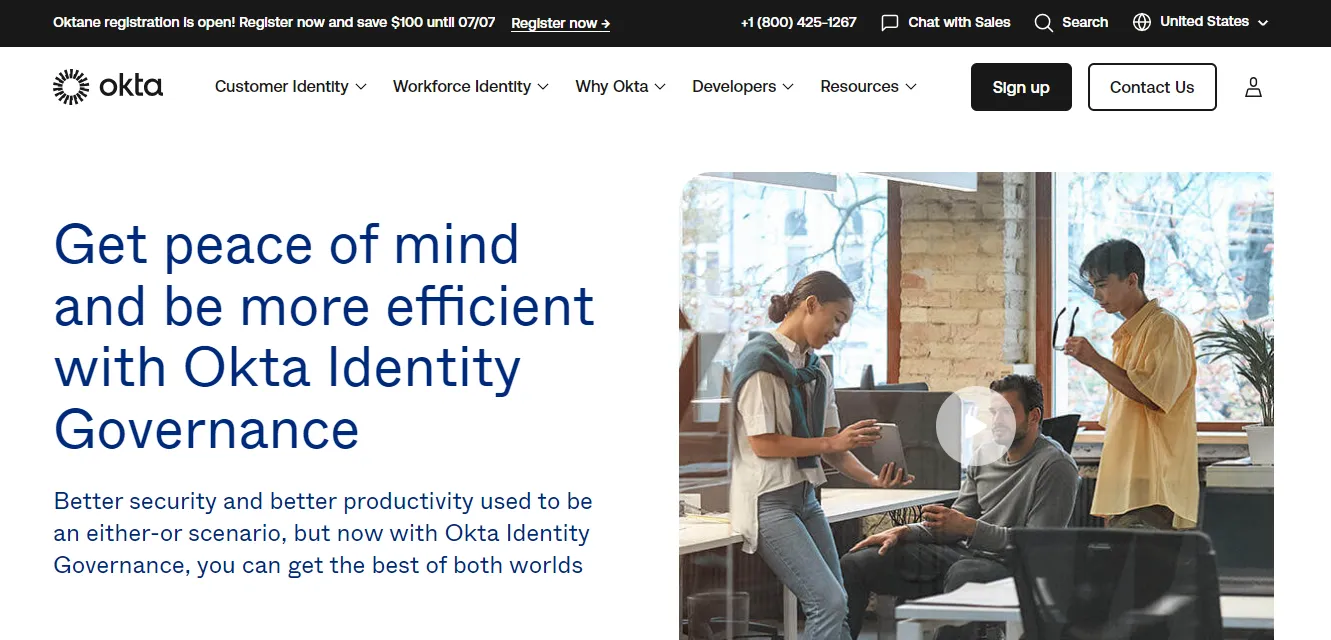Expand the Resources menu chevron
Screen dimensions: 1331x640
911,87
